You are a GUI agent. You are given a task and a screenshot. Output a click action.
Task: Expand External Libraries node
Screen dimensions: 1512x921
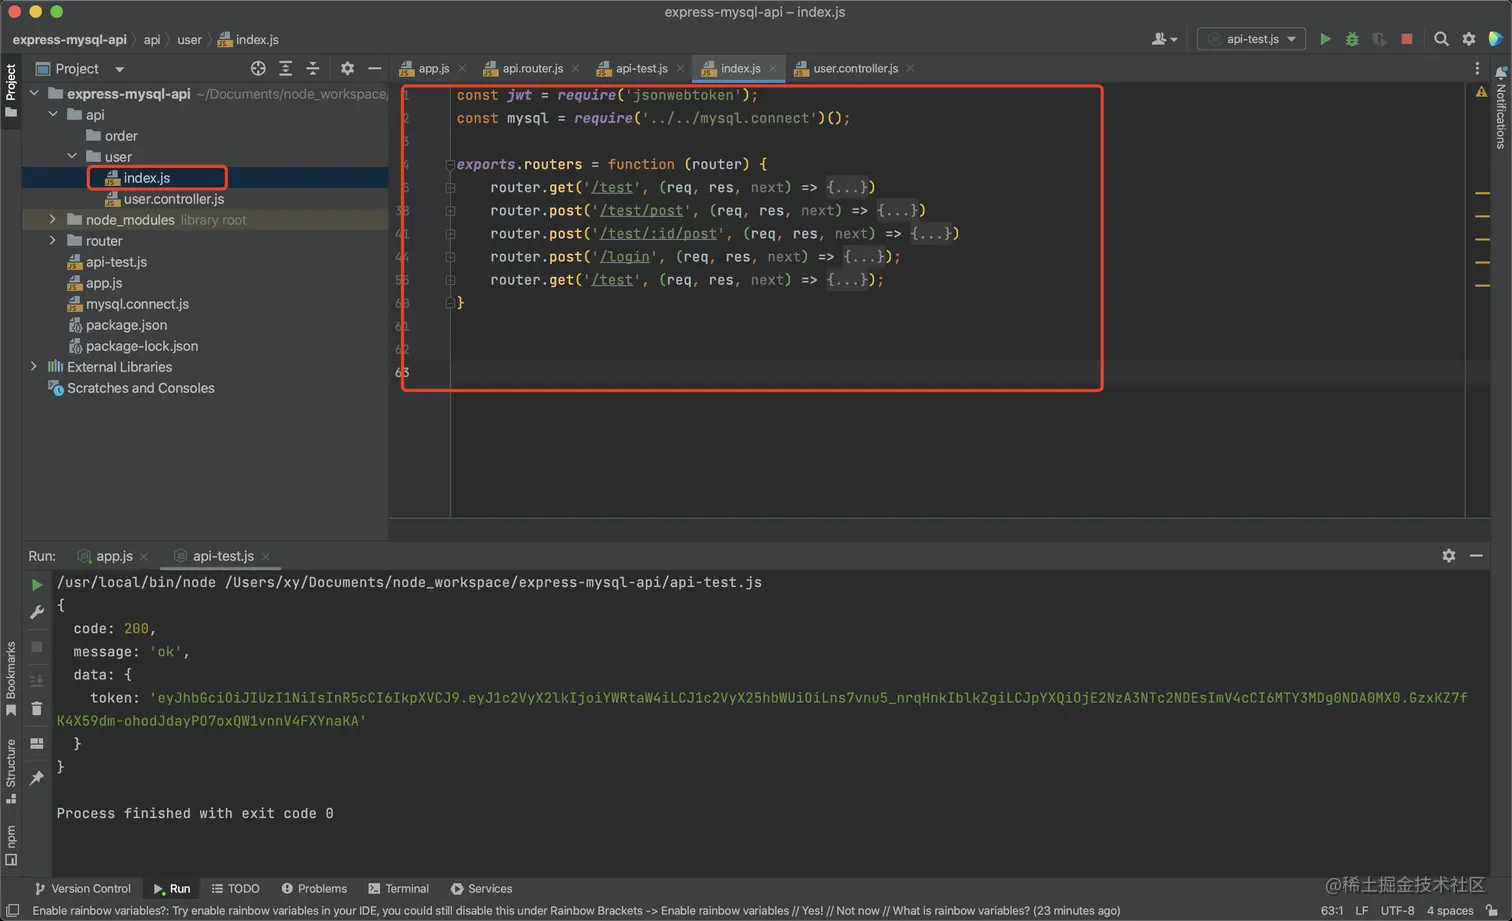(x=34, y=366)
